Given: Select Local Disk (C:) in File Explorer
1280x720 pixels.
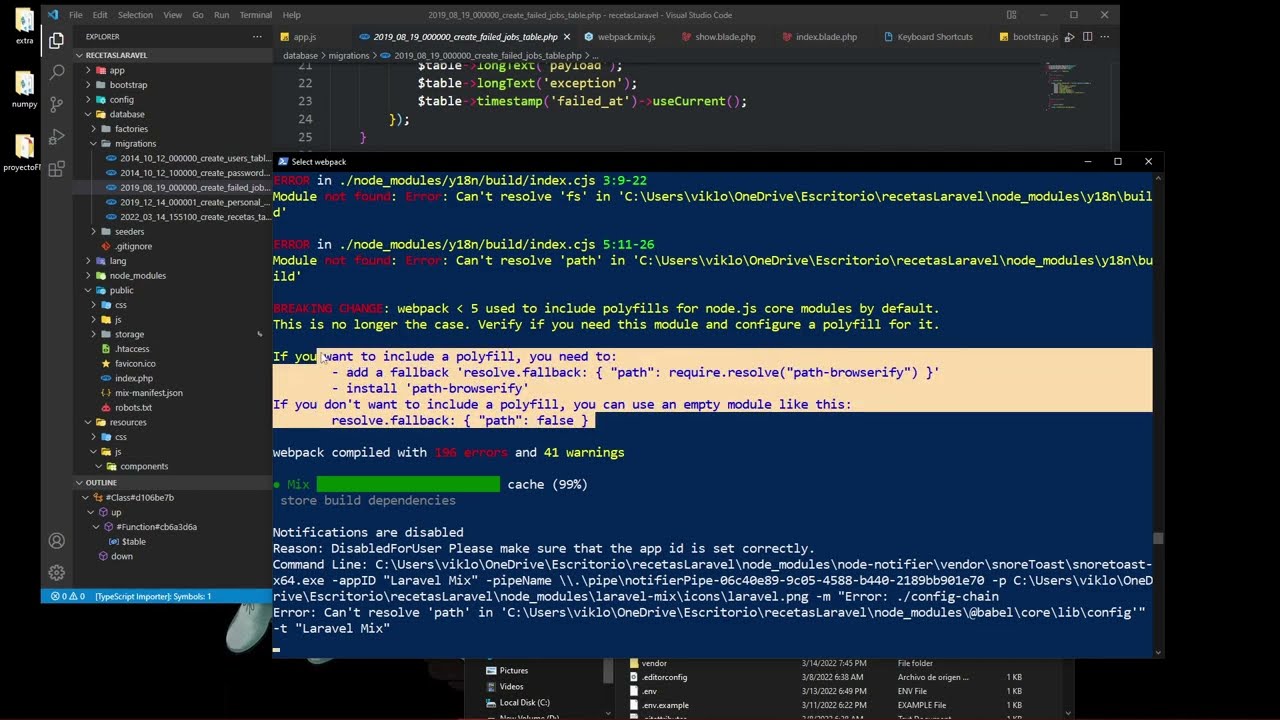Looking at the screenshot, I should pyautogui.click(x=524, y=703).
